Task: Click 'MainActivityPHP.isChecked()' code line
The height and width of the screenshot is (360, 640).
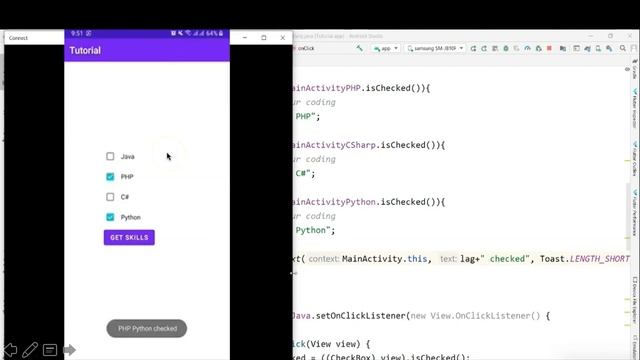Action: click(x=361, y=88)
